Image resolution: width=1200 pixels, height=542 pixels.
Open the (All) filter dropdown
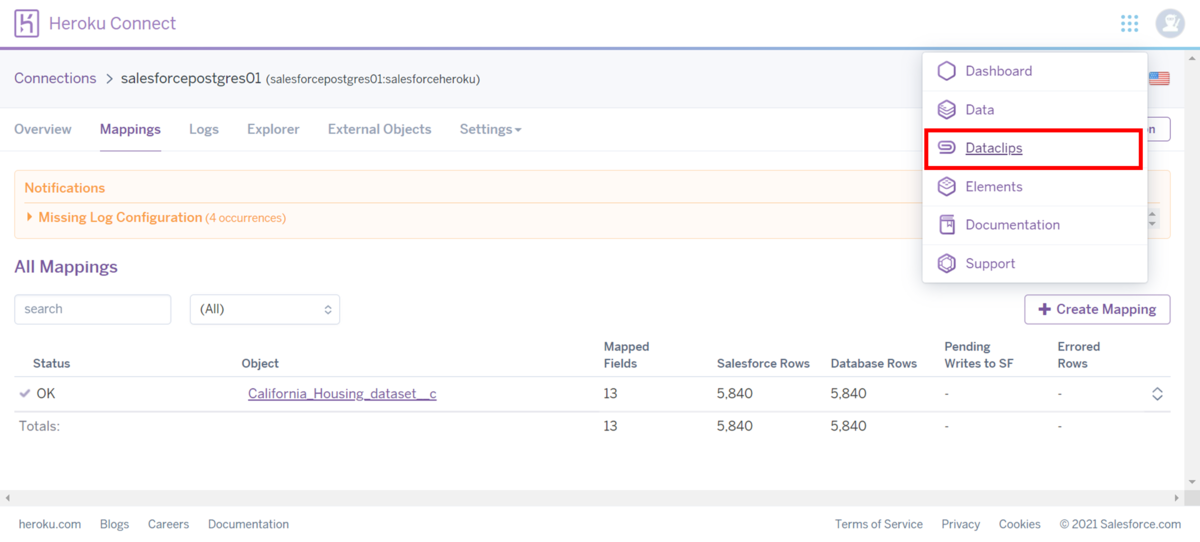(265, 310)
